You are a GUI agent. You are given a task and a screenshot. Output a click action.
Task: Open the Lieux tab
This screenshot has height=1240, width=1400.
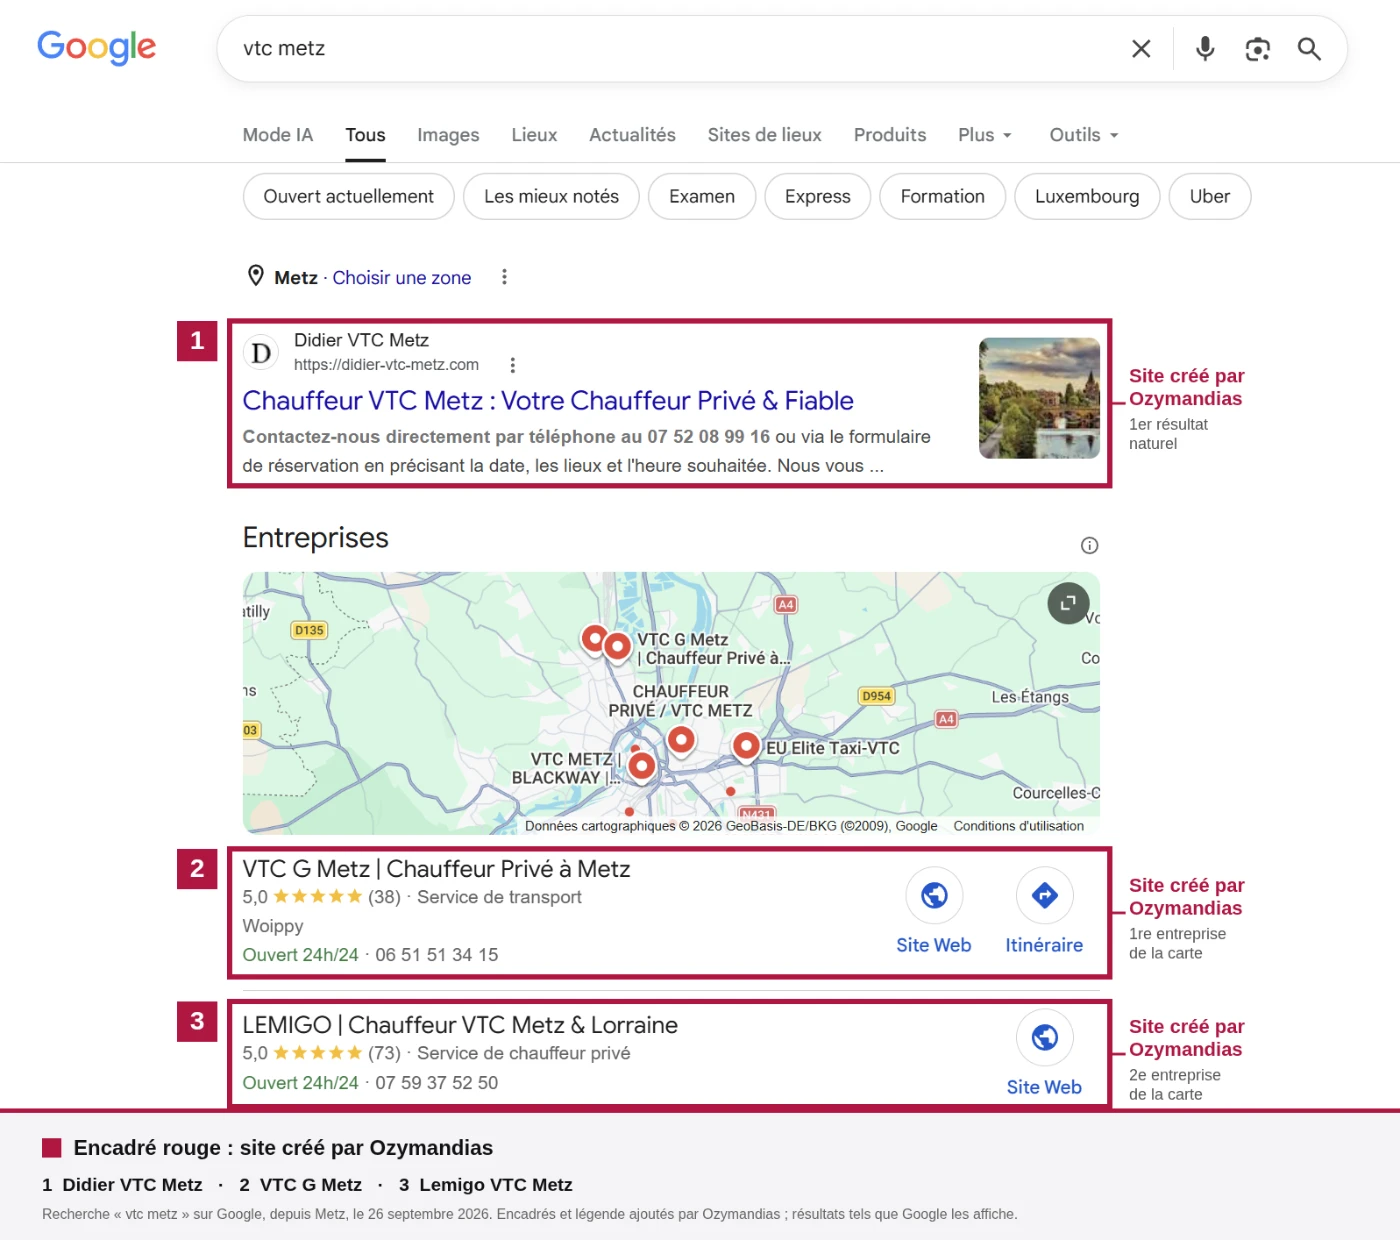coord(534,135)
